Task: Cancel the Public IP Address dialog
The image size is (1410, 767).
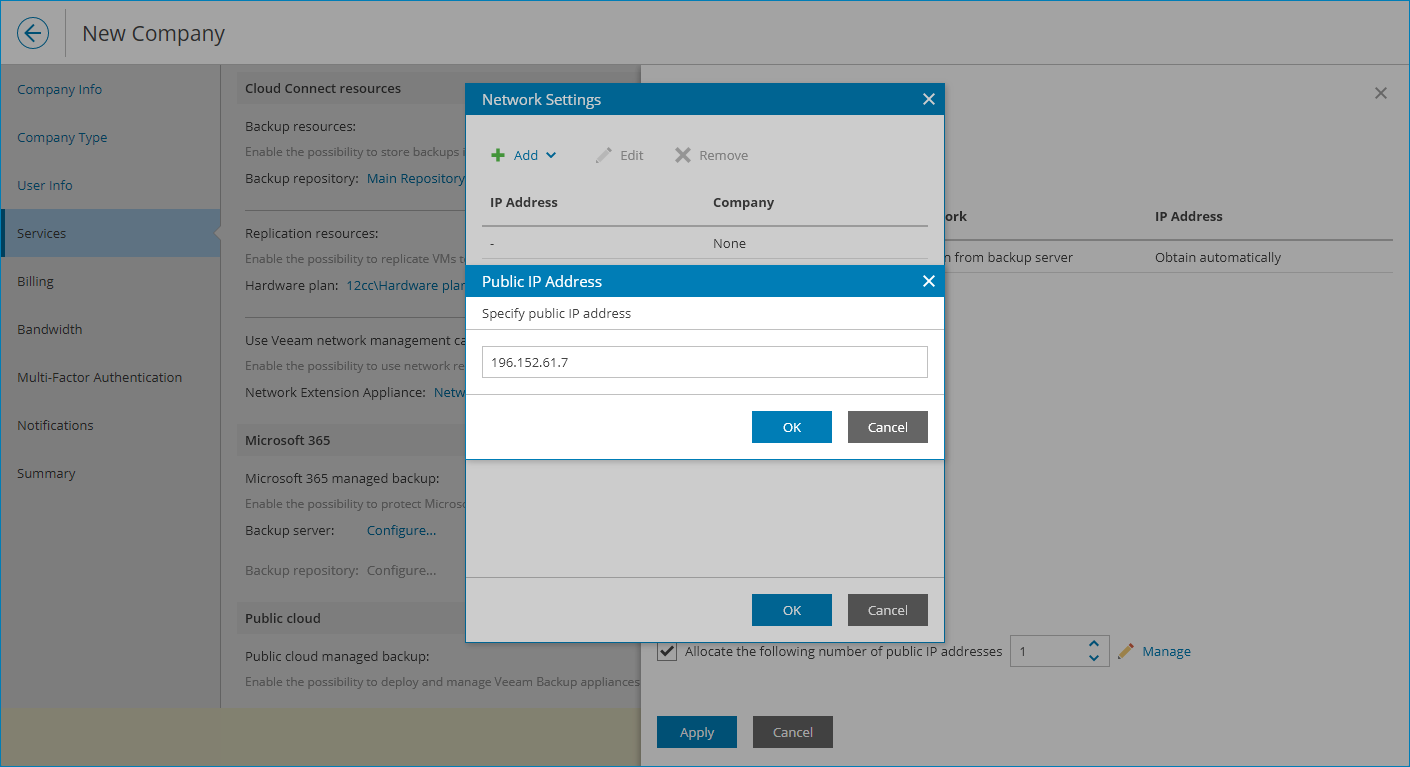Action: tap(887, 427)
